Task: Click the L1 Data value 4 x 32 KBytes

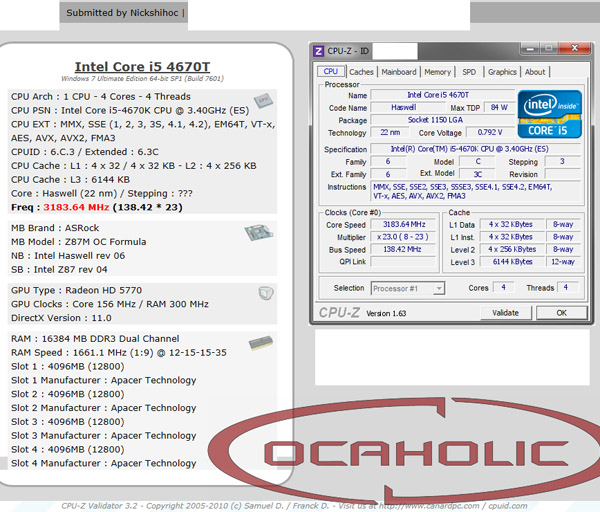Action: pyautogui.click(x=511, y=224)
